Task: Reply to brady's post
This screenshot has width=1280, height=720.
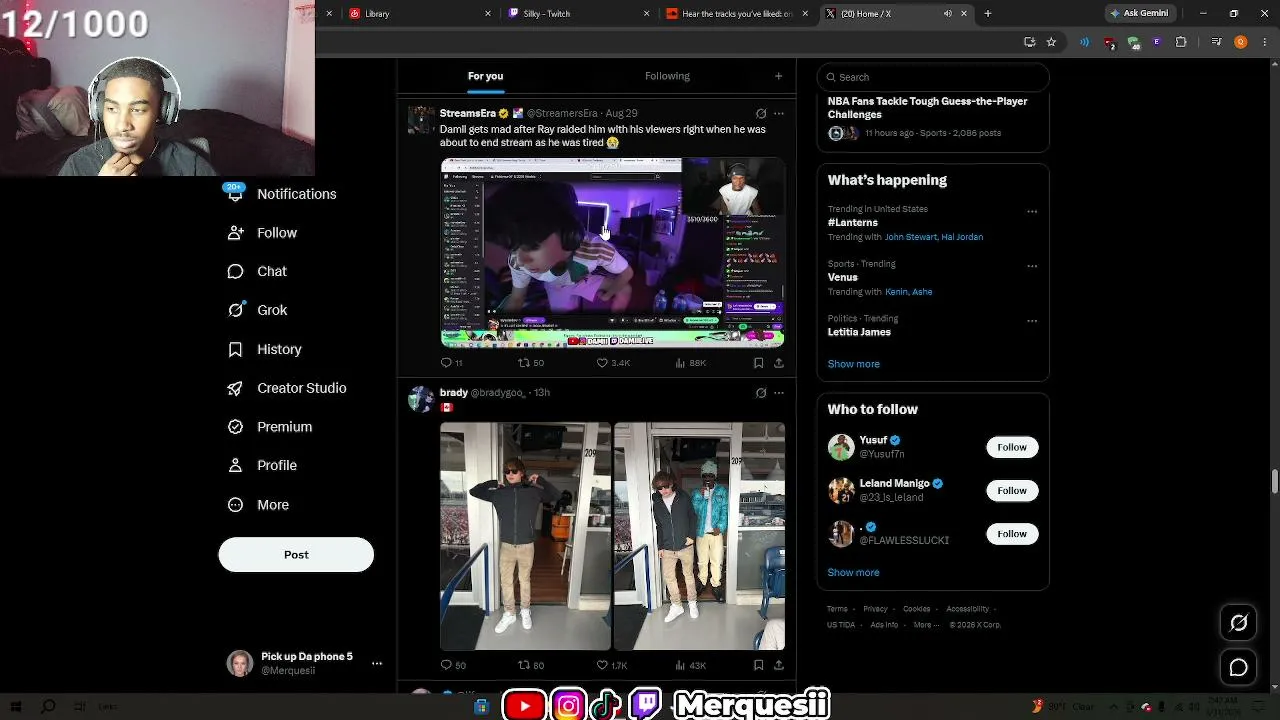Action: [447, 665]
